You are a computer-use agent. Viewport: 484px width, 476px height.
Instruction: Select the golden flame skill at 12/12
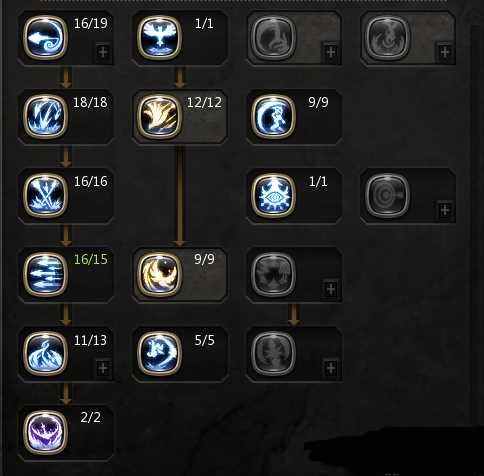point(159,117)
